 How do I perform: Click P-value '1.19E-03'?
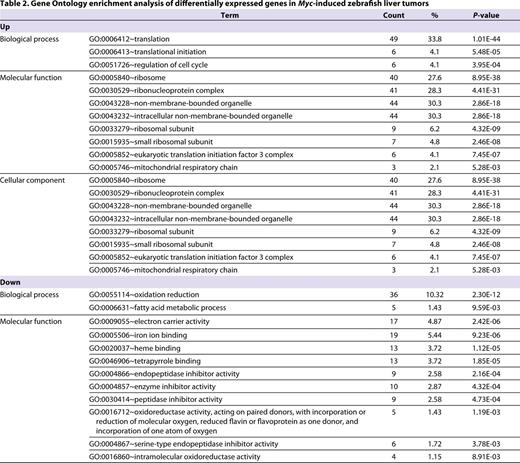point(486,412)
